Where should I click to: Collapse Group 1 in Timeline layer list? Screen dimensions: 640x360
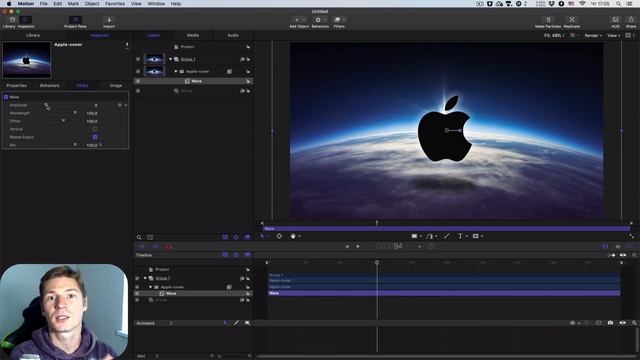click(145, 278)
